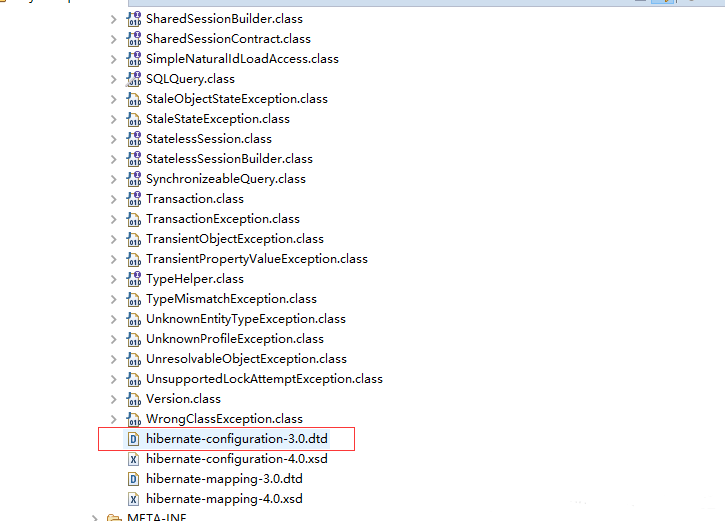Expand the UnknownProfileException.class node
The image size is (725, 521).
point(113,339)
